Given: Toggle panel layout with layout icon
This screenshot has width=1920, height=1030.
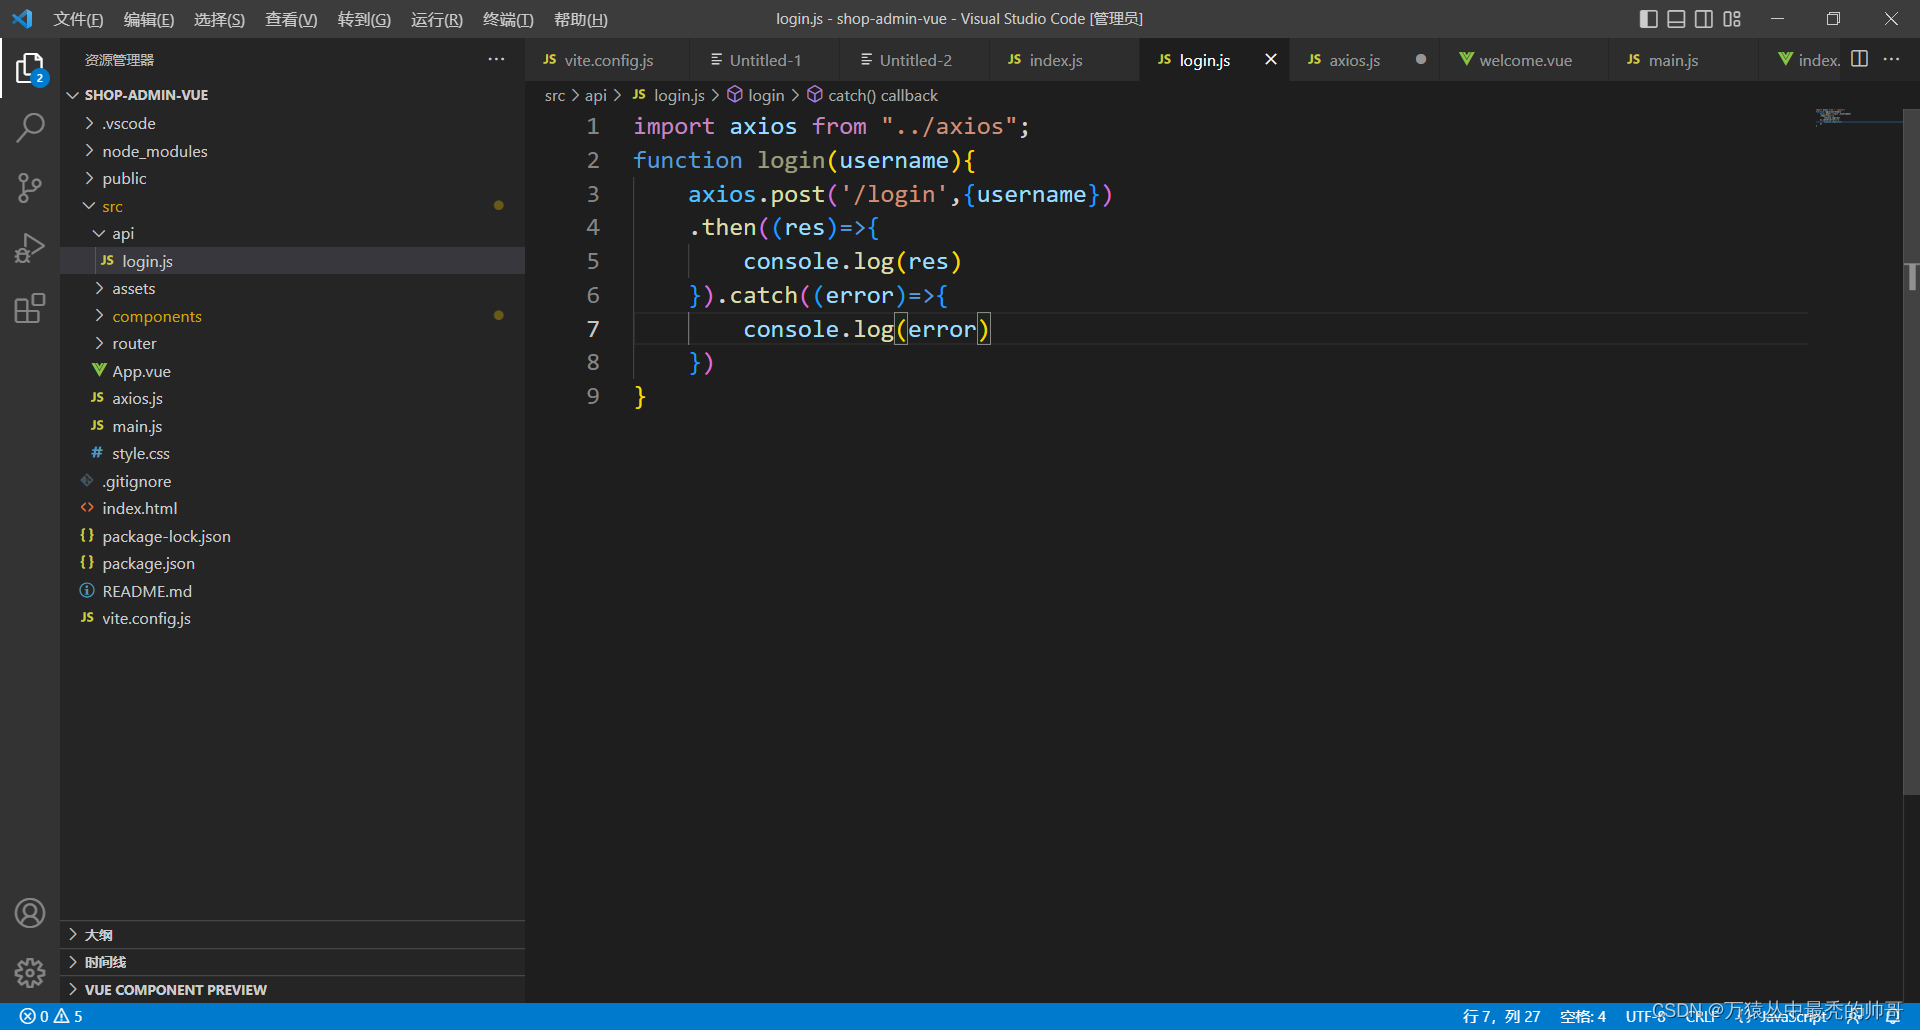Looking at the screenshot, I should (1733, 18).
